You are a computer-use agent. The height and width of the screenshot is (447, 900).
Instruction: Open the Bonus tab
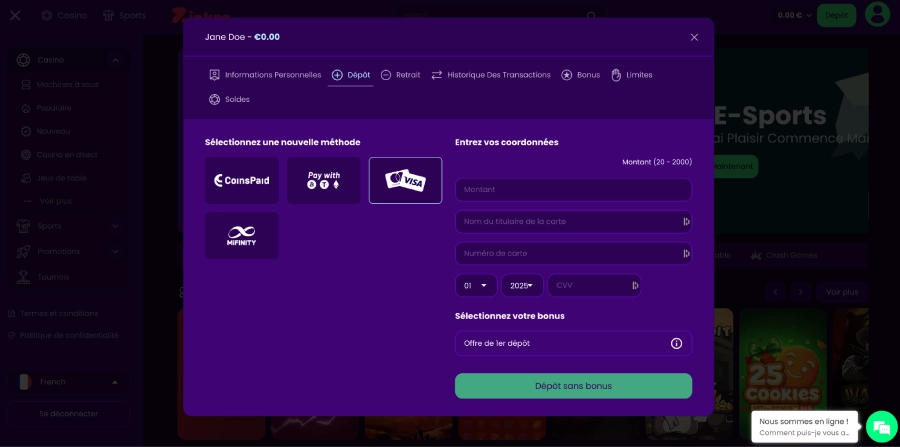pos(580,75)
